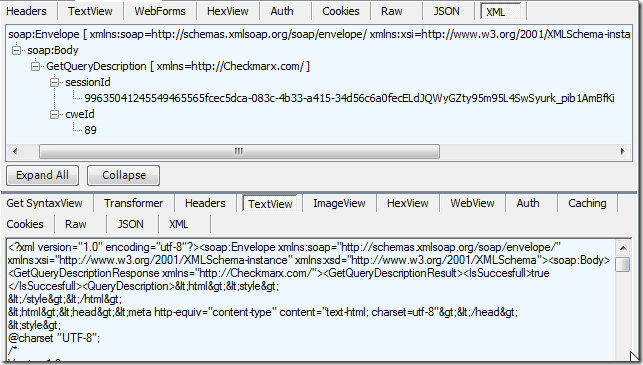Click the @charset "UTF-8" line
The width and height of the screenshot is (643, 365).
click(54, 338)
